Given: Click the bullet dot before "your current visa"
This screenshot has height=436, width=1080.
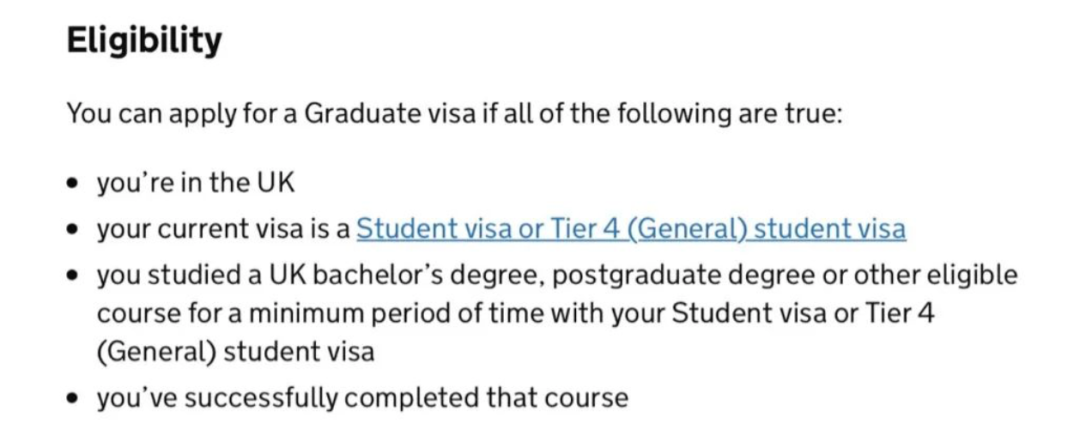Looking at the screenshot, I should (x=72, y=231).
